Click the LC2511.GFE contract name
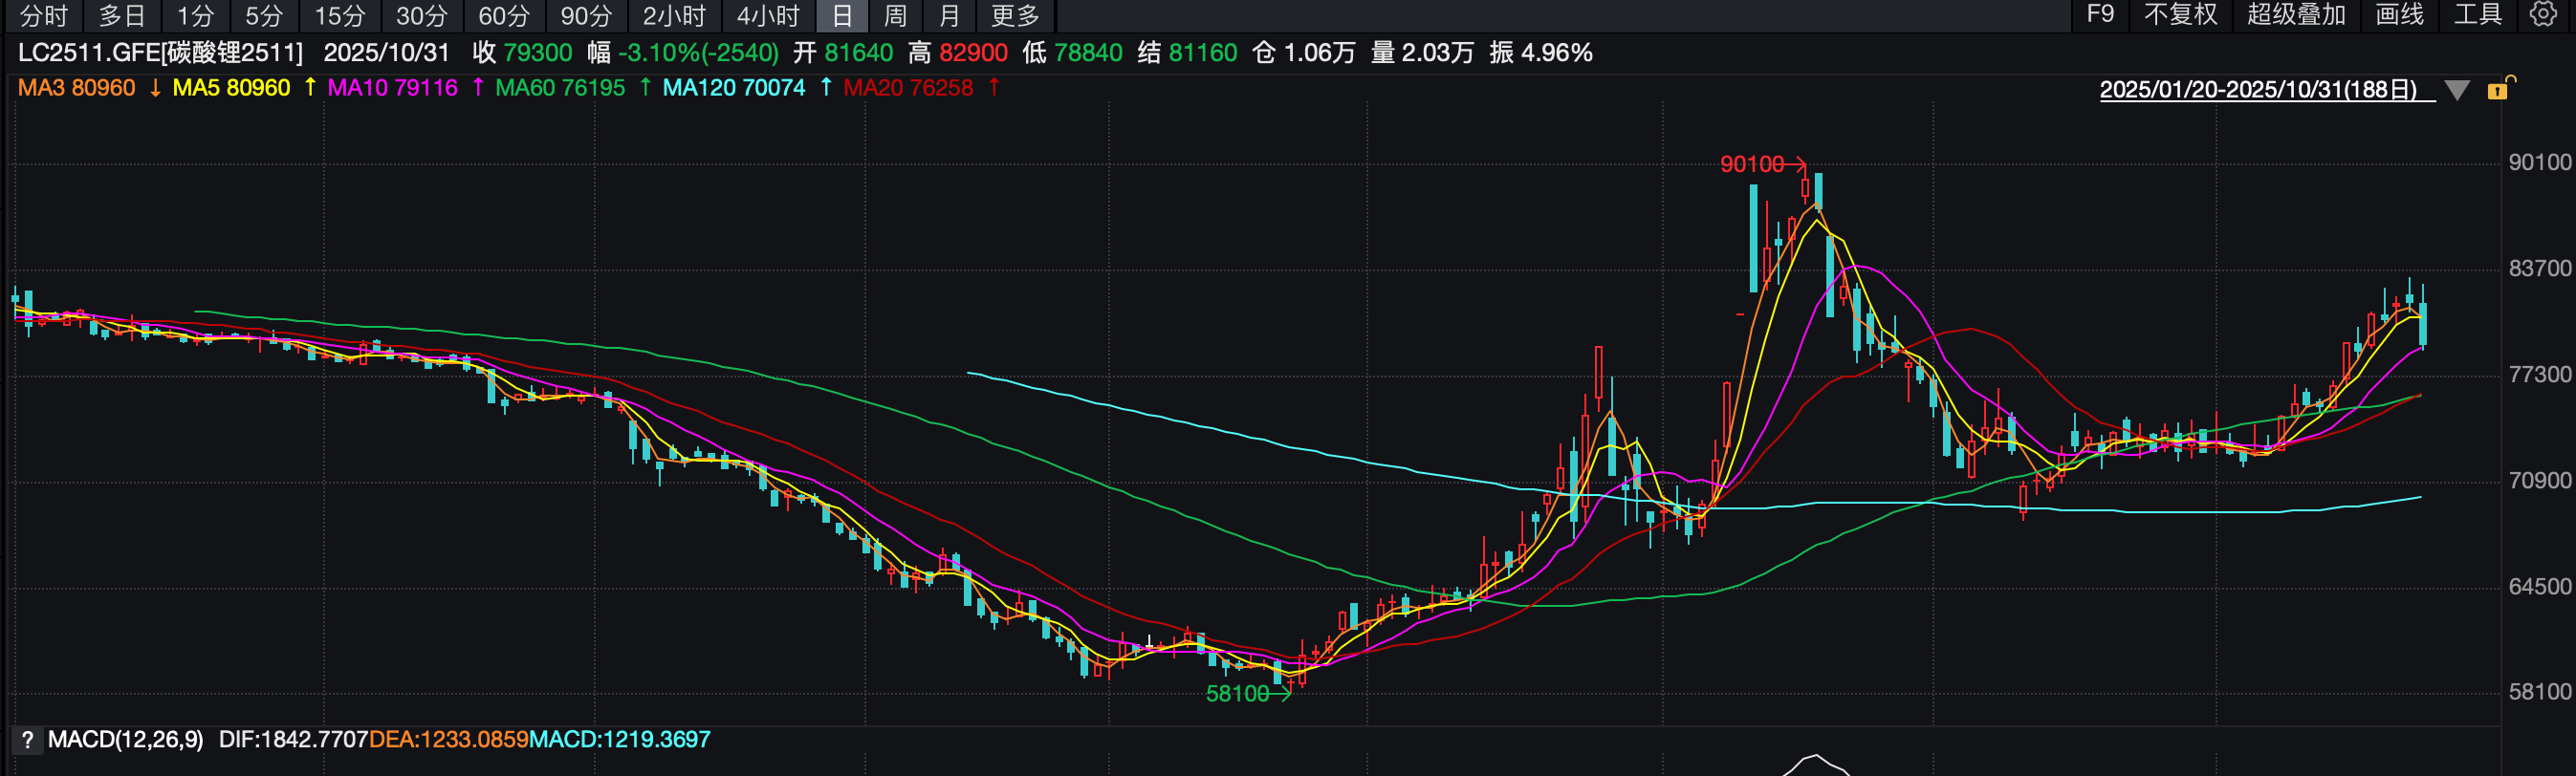Viewport: 2576px width, 776px height. tap(160, 53)
